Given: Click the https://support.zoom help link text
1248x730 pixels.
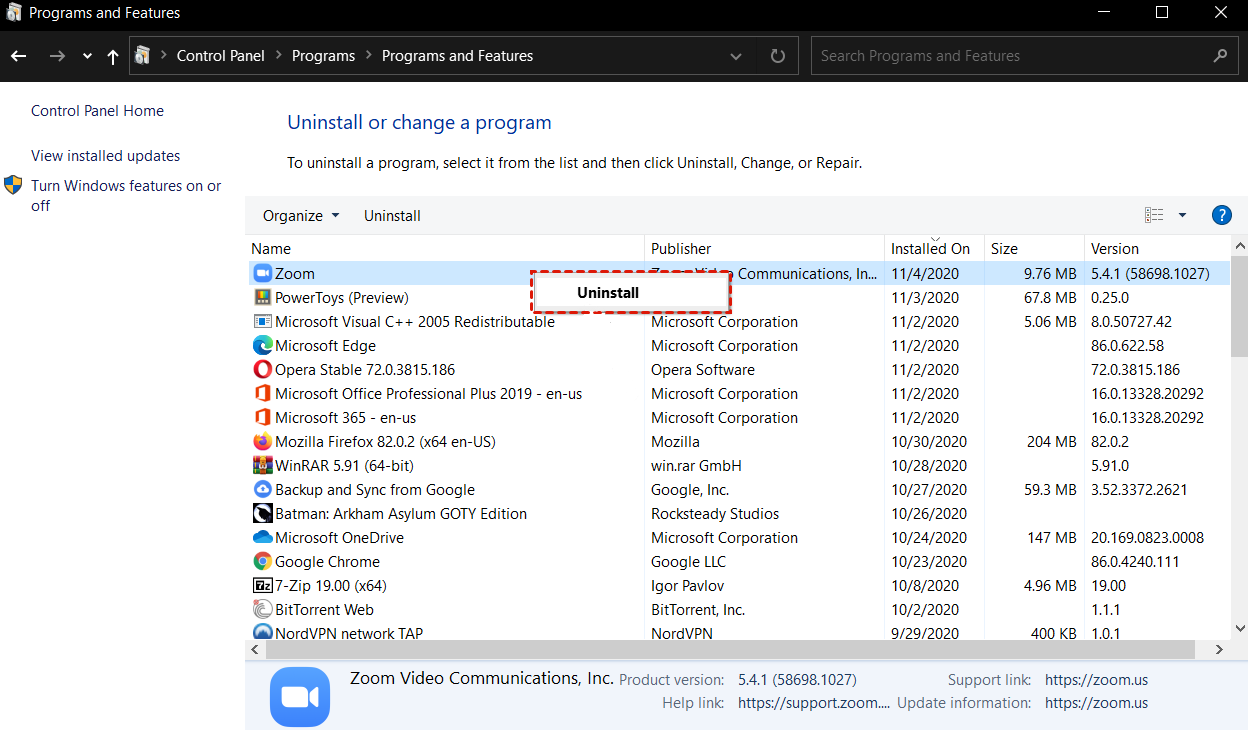Looking at the screenshot, I should (813, 703).
